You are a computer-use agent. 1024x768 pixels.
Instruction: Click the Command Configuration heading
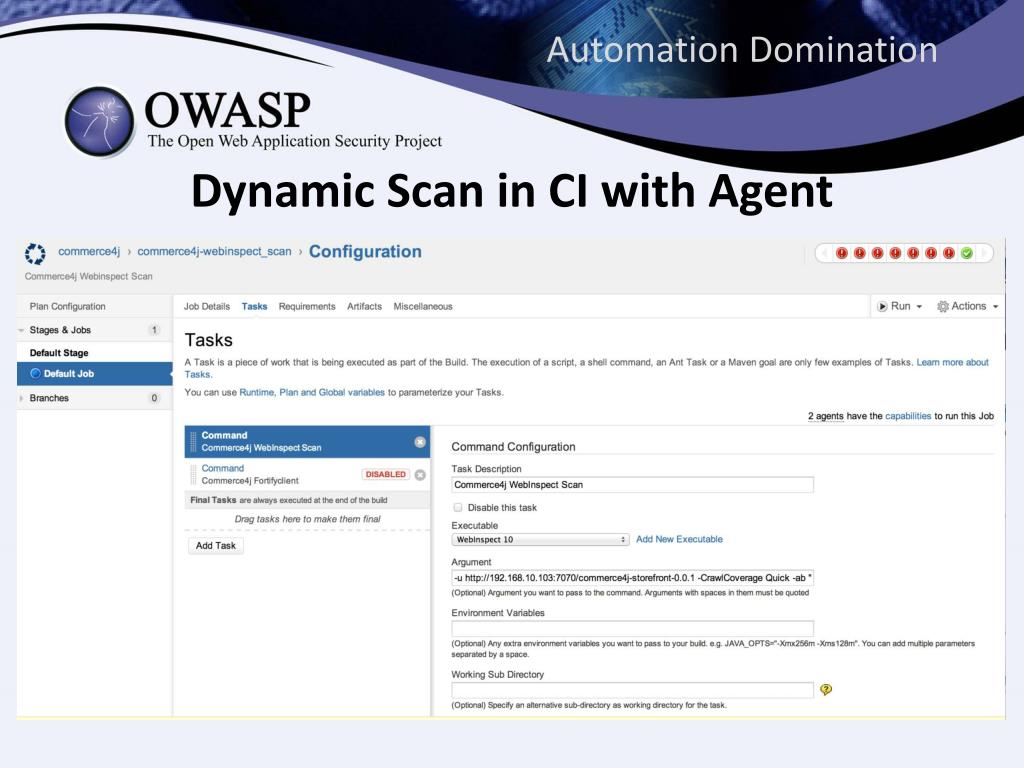(x=513, y=447)
